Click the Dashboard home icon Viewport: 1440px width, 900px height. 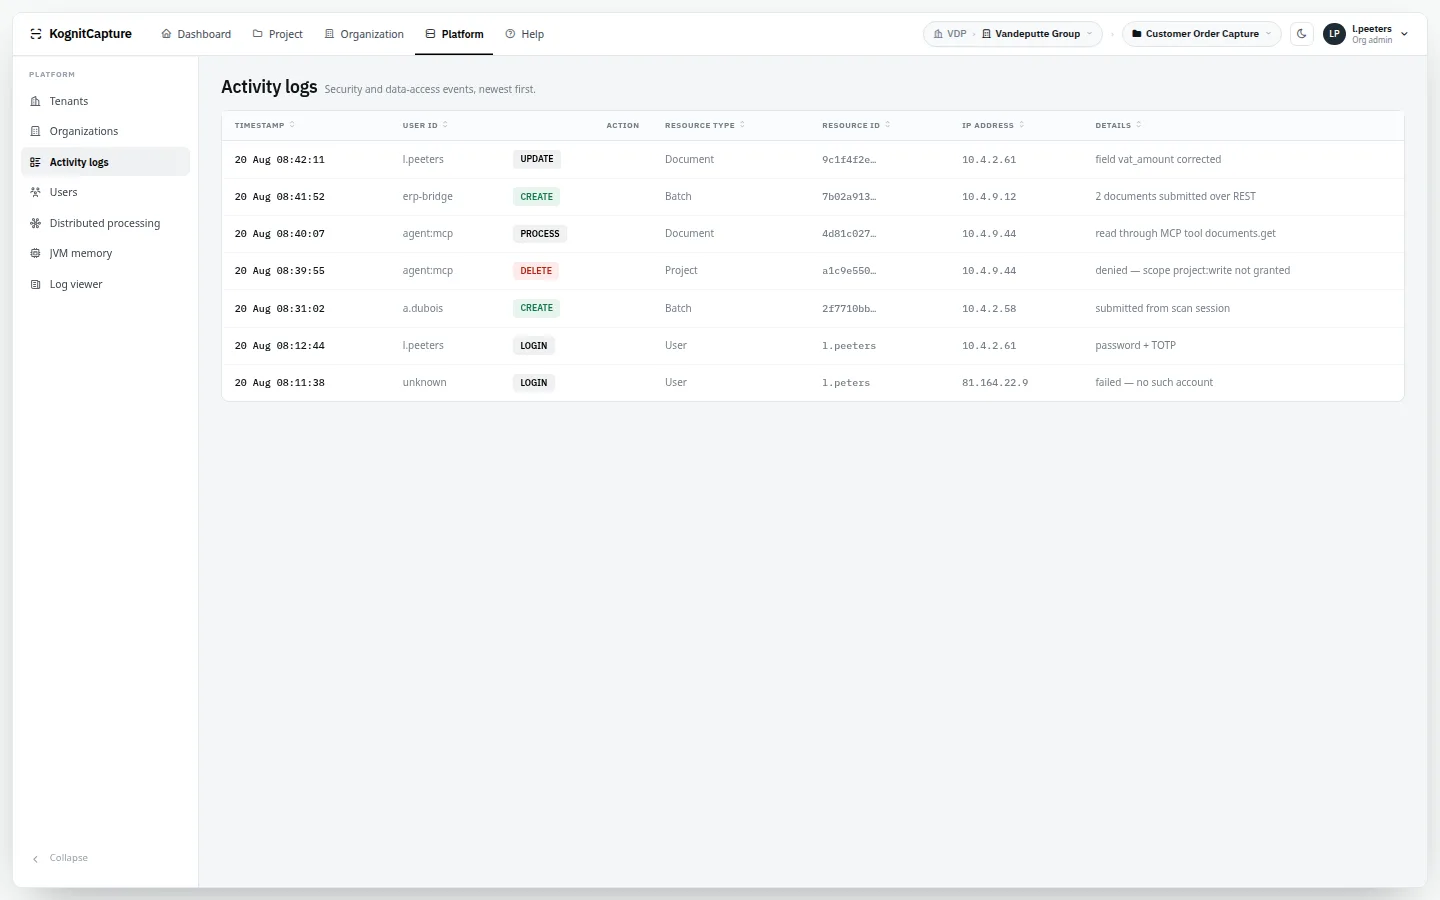tap(167, 34)
